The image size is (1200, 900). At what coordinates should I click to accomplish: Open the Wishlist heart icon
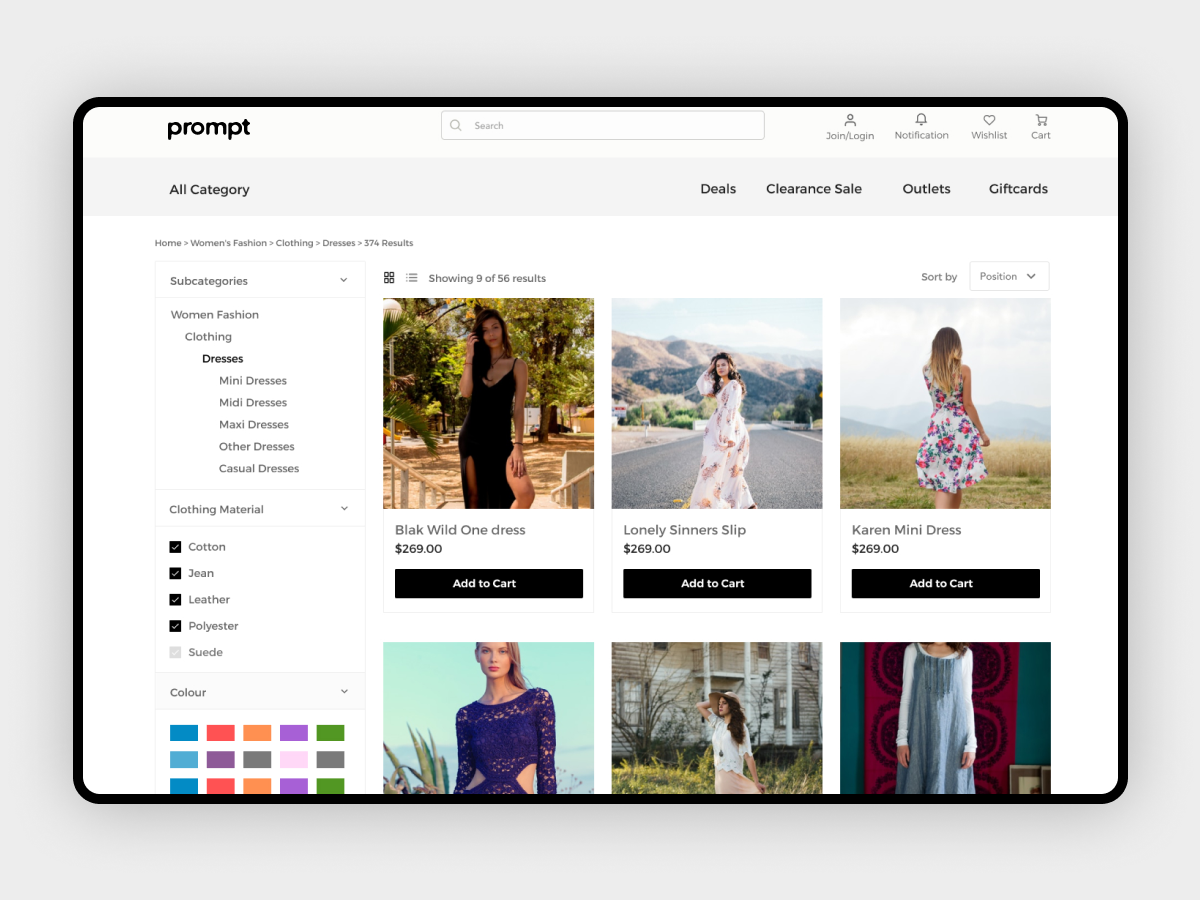click(989, 120)
